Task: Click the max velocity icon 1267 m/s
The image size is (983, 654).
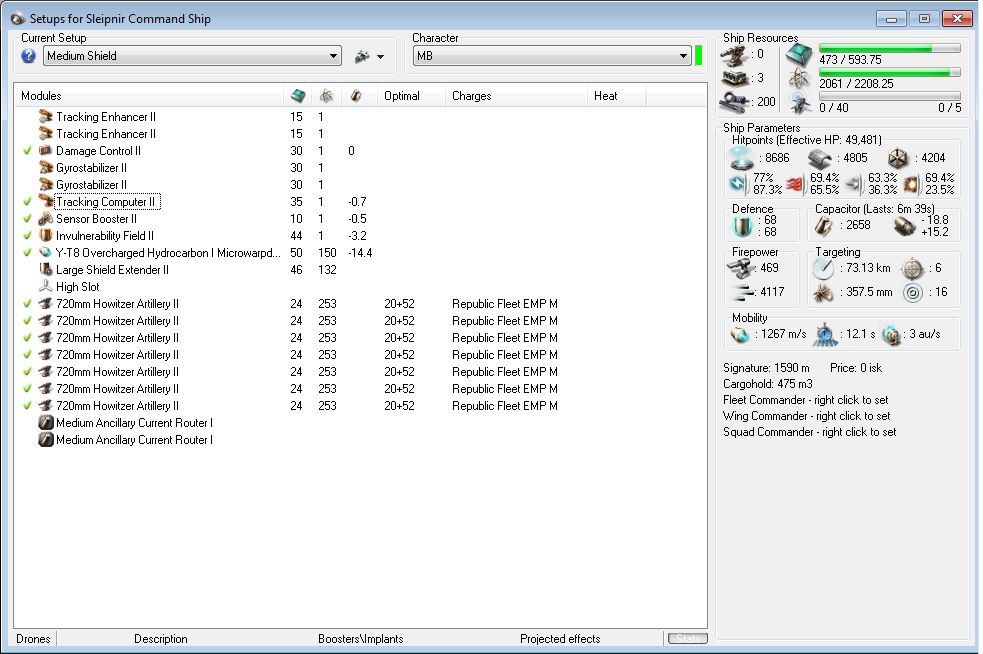Action: pyautogui.click(x=740, y=335)
